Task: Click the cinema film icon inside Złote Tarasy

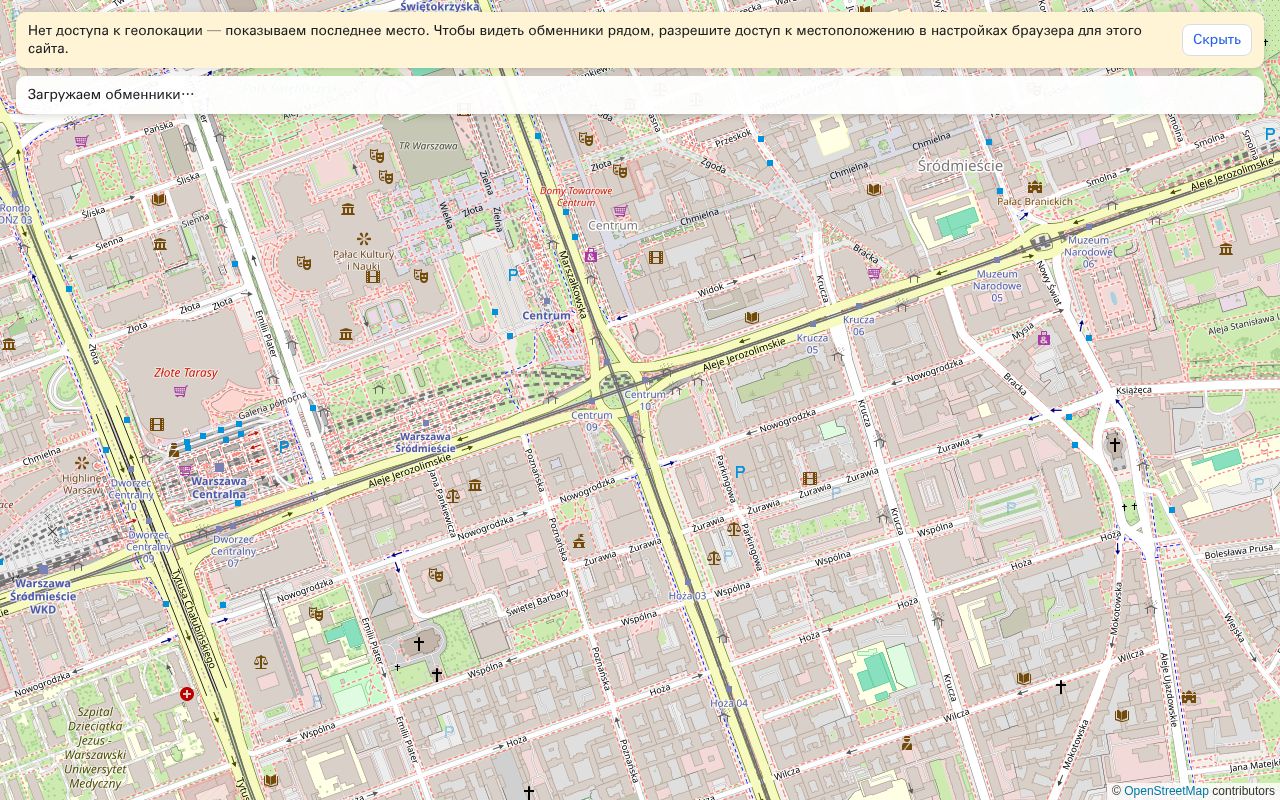Action: coord(156,424)
